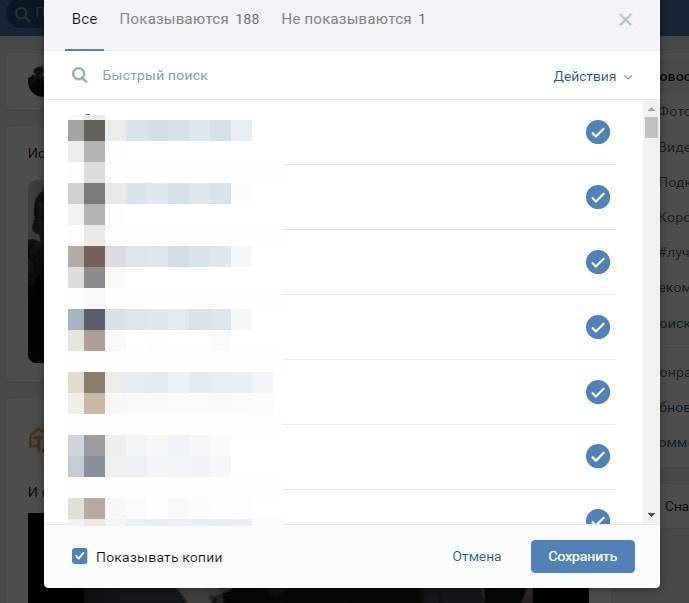Disable the Показывать копии checkbox
This screenshot has width=689, height=603.
coord(80,556)
